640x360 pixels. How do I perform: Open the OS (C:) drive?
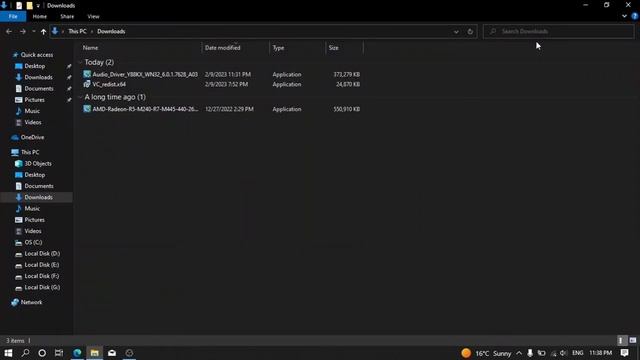click(33, 242)
